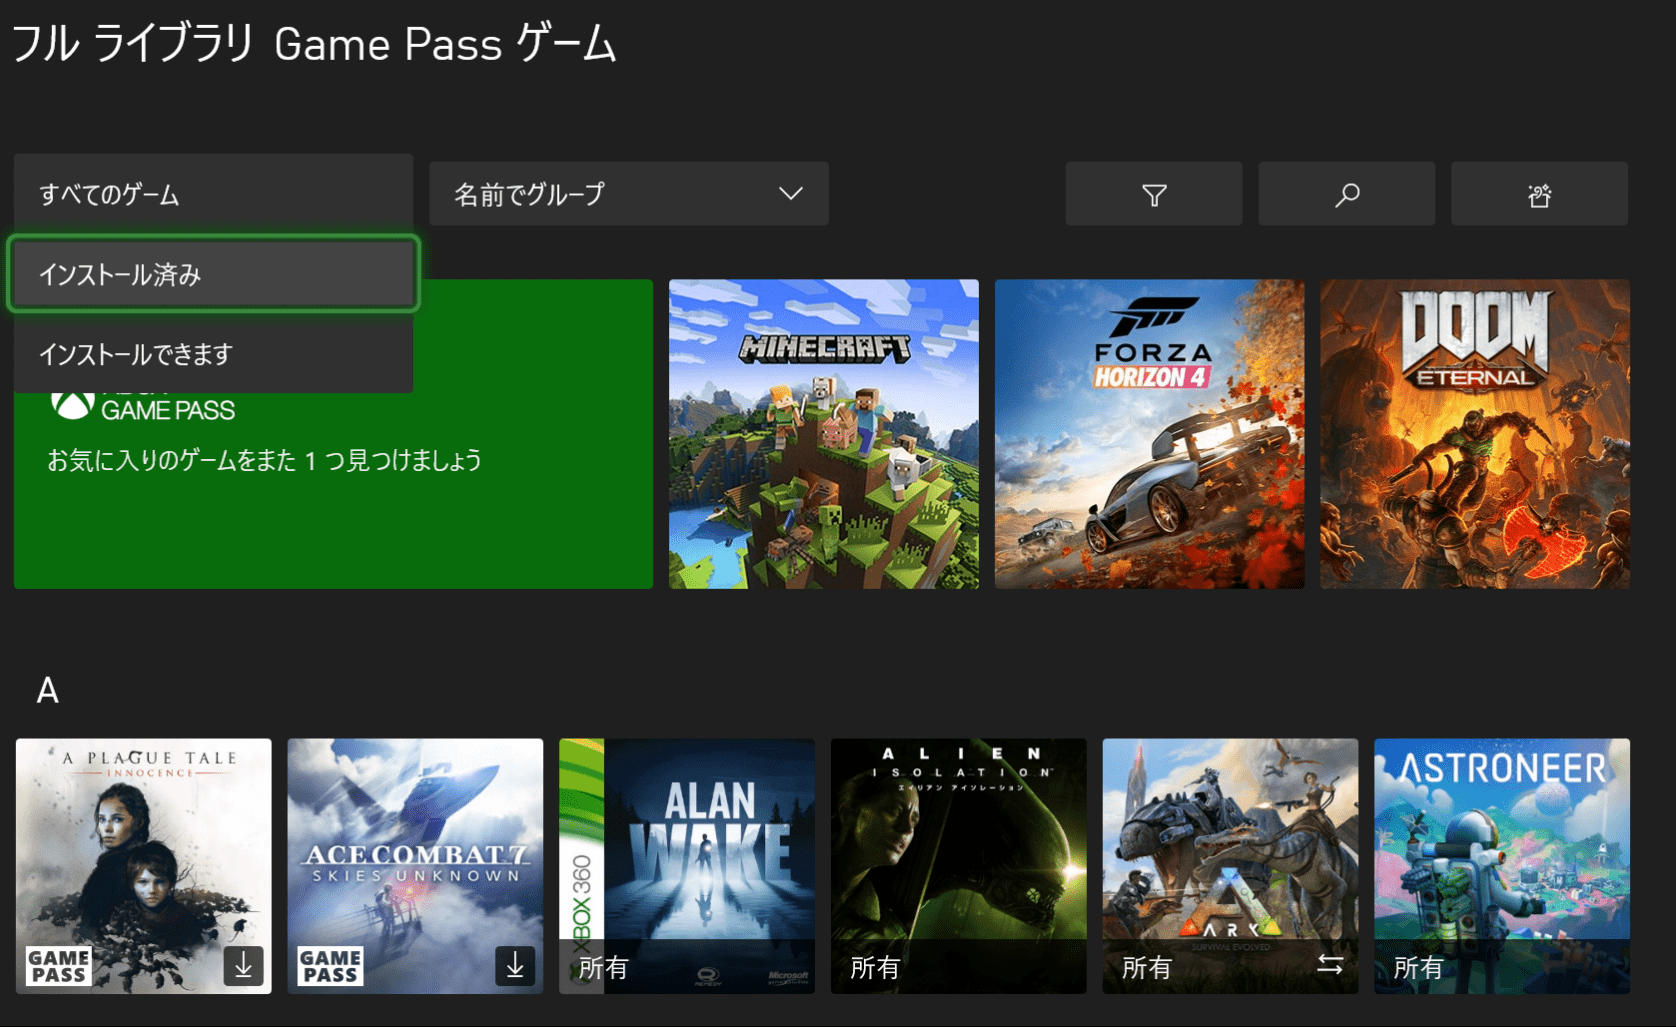Click the 所有 label on ARK tile
Image resolution: width=1676 pixels, height=1027 pixels.
pyautogui.click(x=1147, y=968)
